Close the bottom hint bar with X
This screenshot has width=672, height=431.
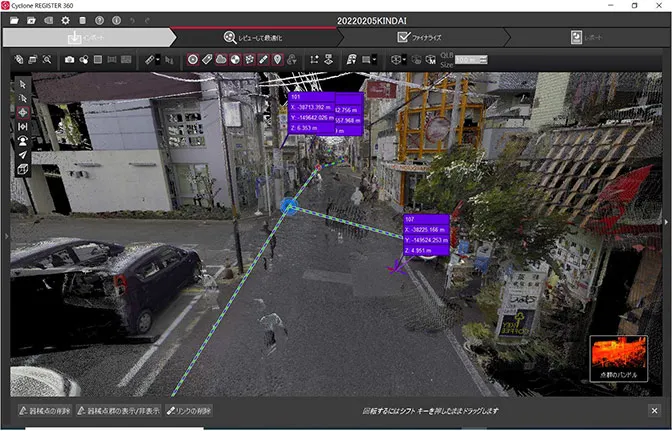tap(654, 411)
